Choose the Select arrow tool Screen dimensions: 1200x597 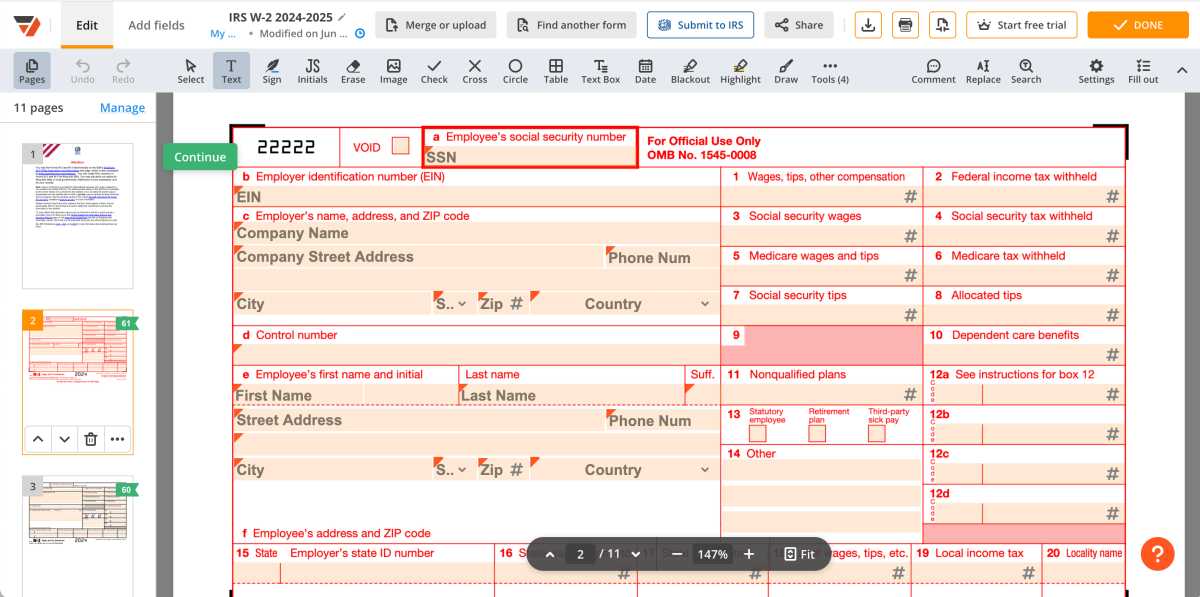coord(191,70)
